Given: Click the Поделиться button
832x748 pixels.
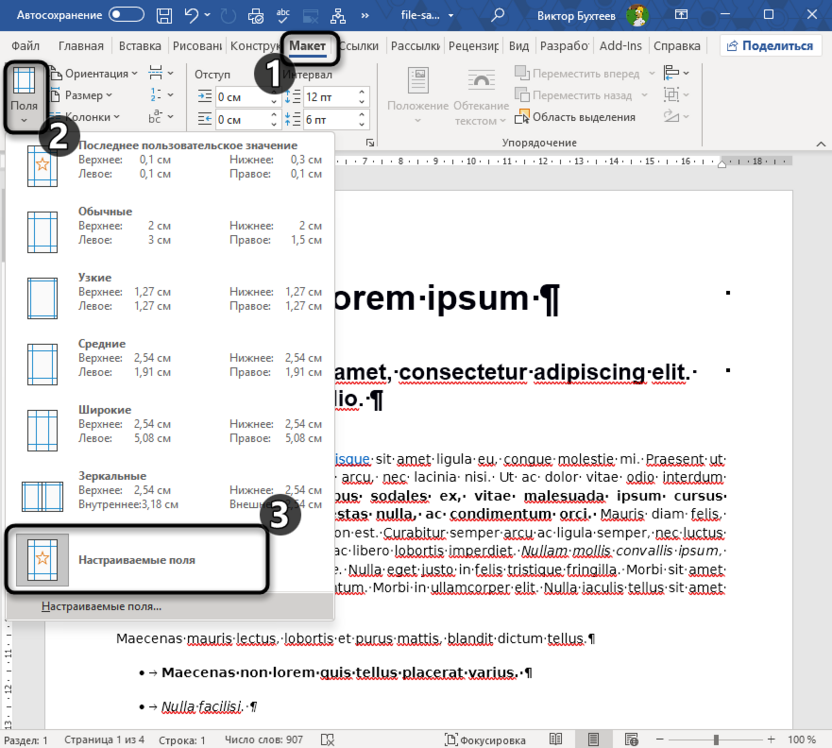Looking at the screenshot, I should coord(770,46).
